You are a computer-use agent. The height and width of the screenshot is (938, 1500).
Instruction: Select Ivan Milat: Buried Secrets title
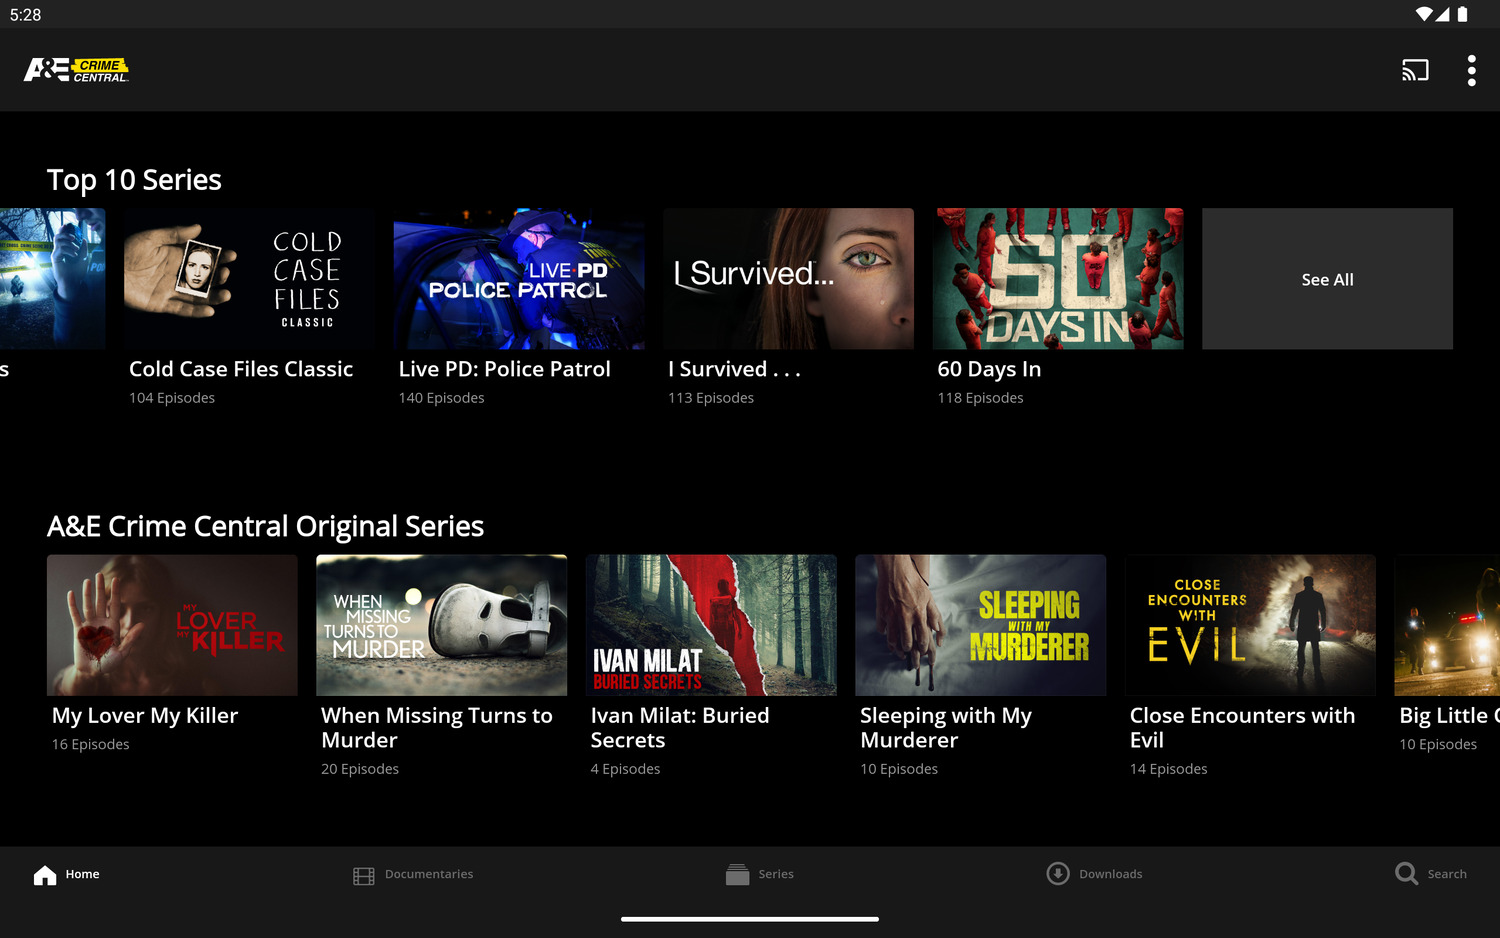680,728
